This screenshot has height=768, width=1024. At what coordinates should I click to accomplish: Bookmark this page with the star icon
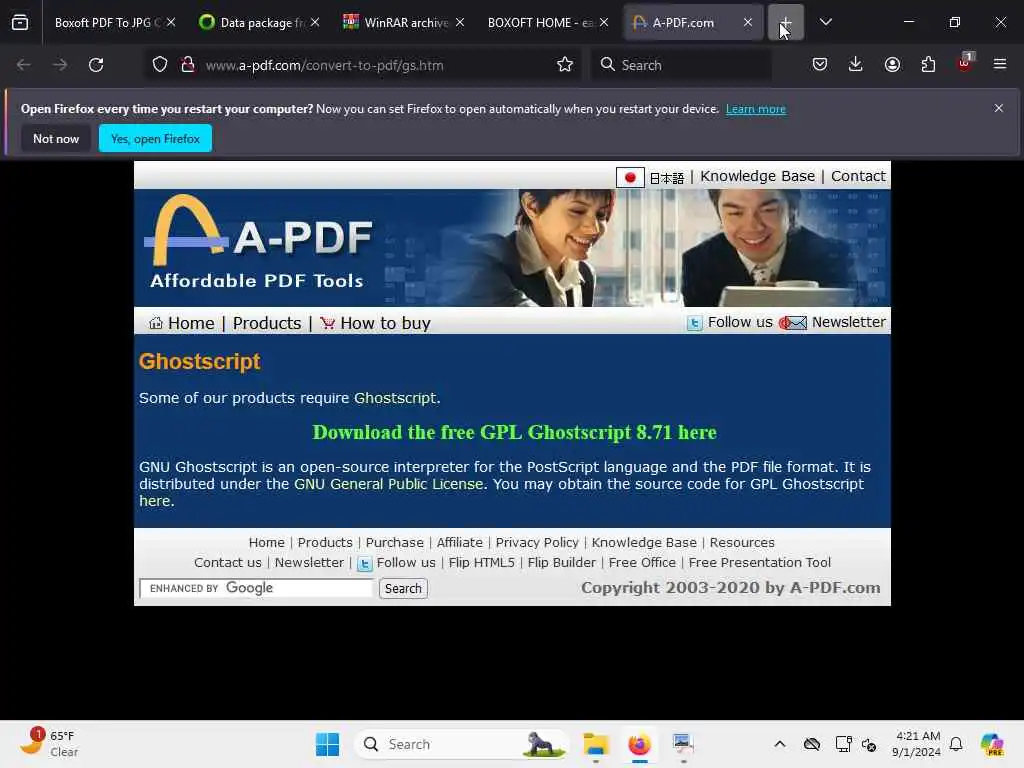[565, 64]
